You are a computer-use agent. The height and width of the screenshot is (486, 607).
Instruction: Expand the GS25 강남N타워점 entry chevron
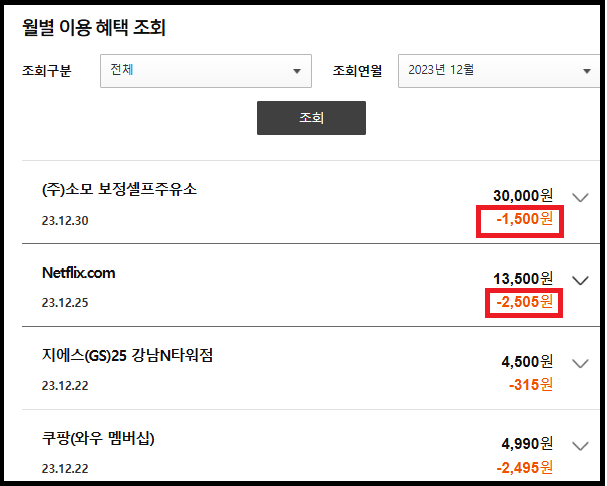point(581,363)
